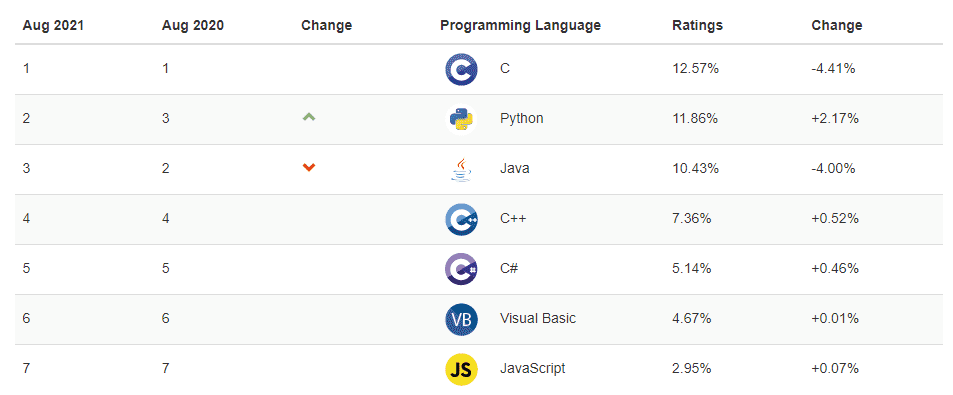Image resolution: width=953 pixels, height=395 pixels.
Task: Select the Programming Language column header
Action: tap(520, 26)
